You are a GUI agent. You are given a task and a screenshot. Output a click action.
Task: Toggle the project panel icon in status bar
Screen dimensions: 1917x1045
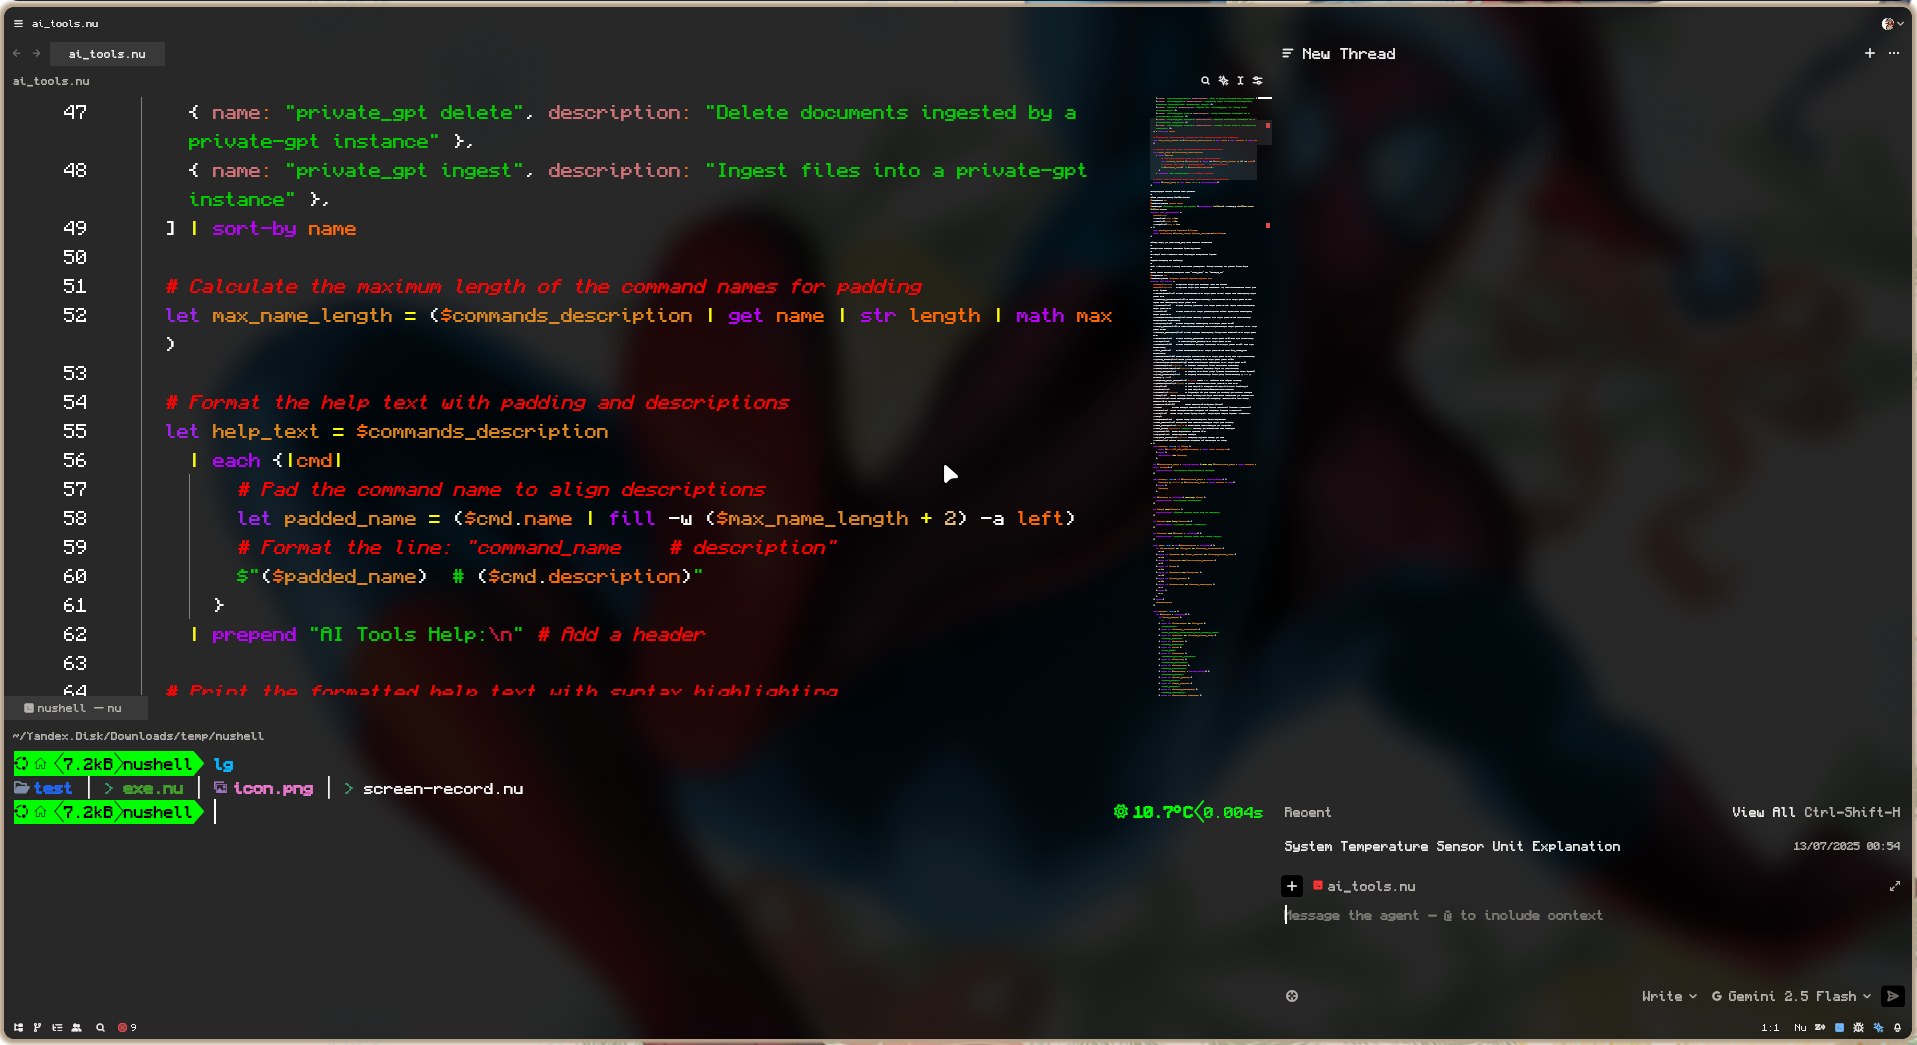pyautogui.click(x=18, y=1027)
